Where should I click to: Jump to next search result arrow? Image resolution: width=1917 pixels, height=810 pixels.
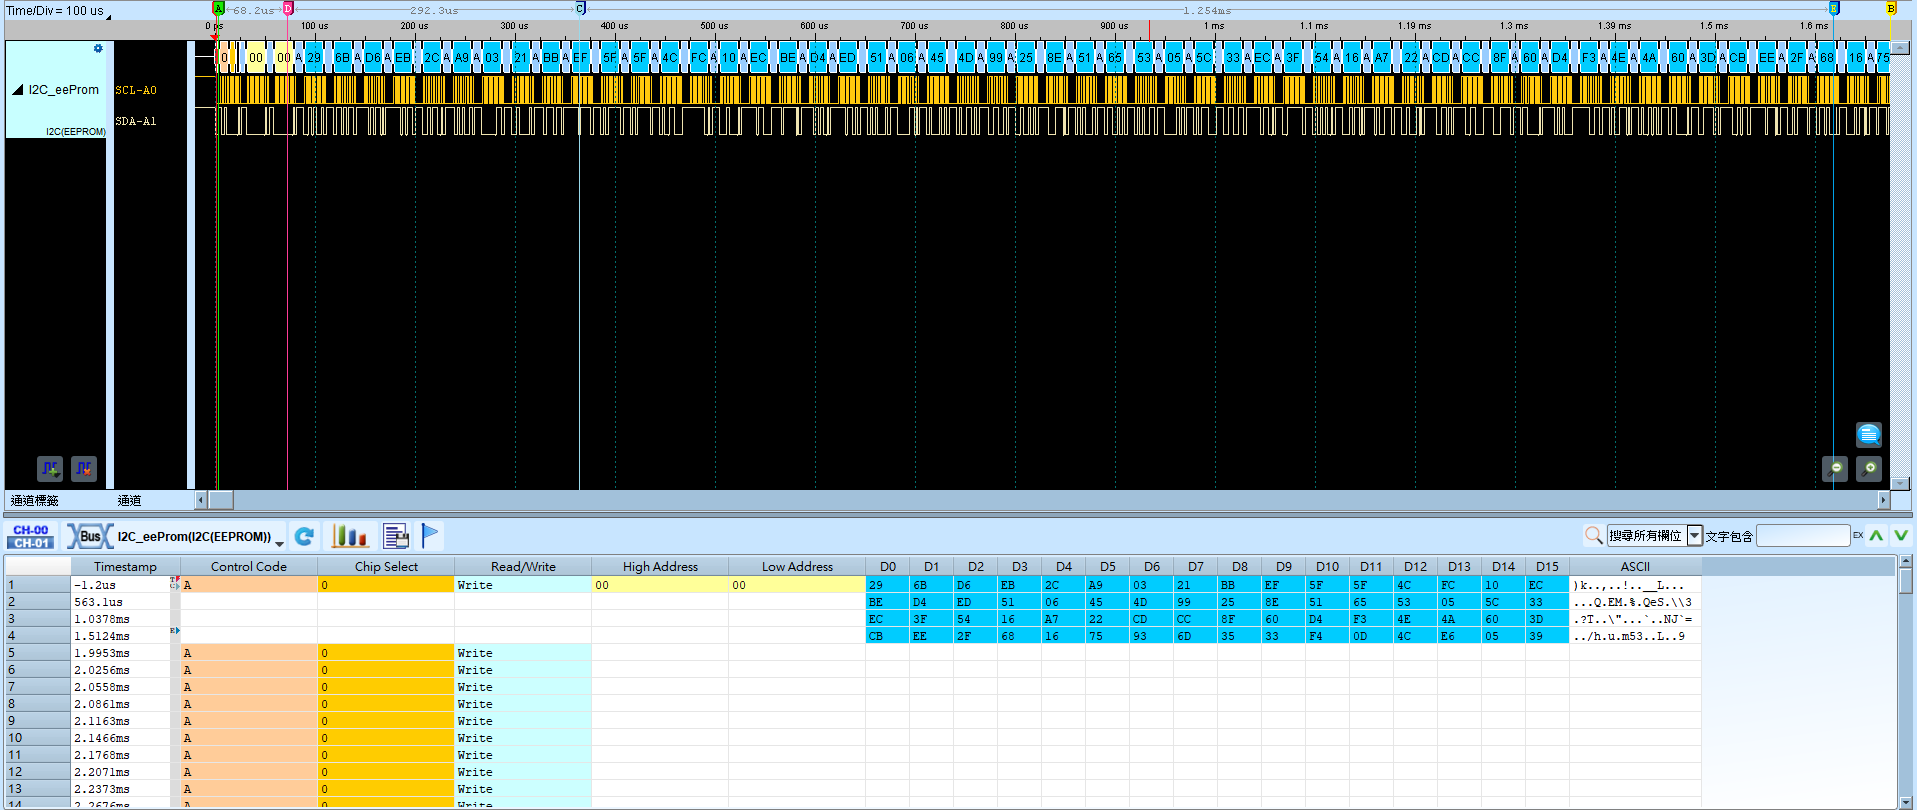1901,536
